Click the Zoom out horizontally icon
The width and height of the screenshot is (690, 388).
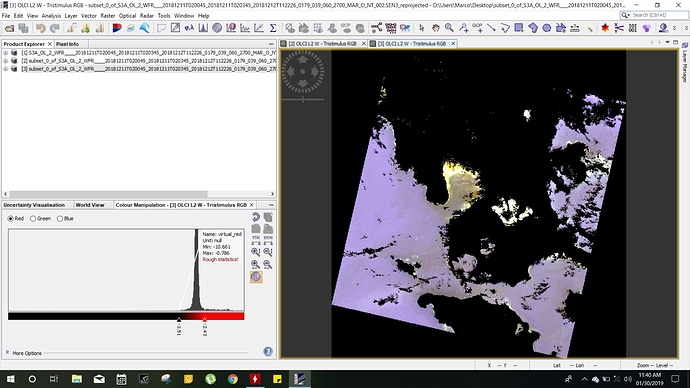(268, 264)
